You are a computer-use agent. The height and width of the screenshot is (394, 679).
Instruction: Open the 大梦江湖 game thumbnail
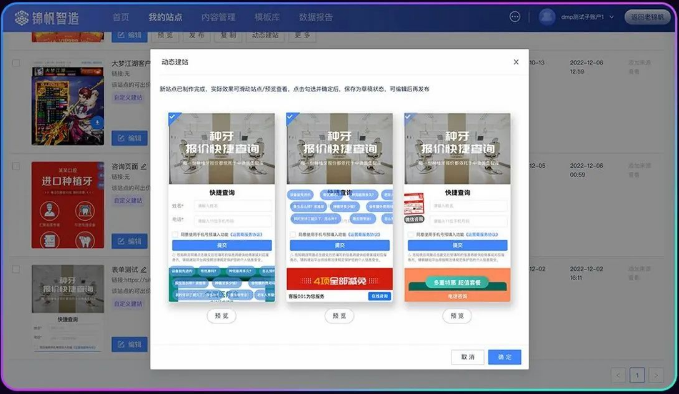click(x=68, y=103)
